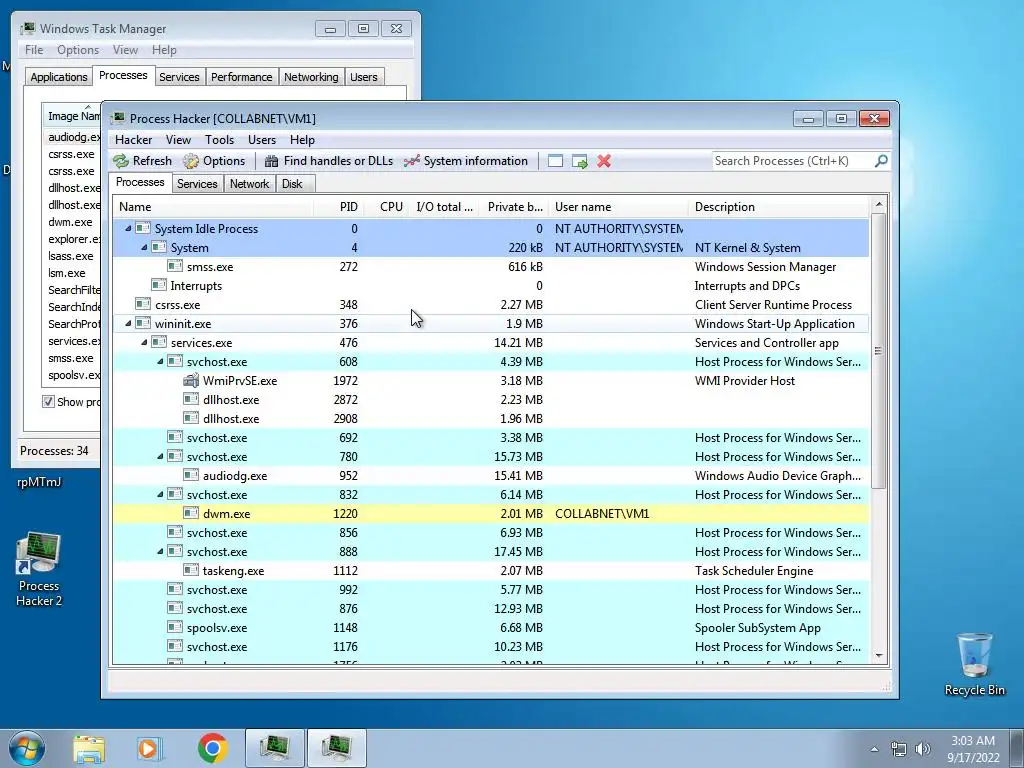Click the Refresh toolbar icon in Process Hacker
1024x768 pixels.
(x=121, y=161)
